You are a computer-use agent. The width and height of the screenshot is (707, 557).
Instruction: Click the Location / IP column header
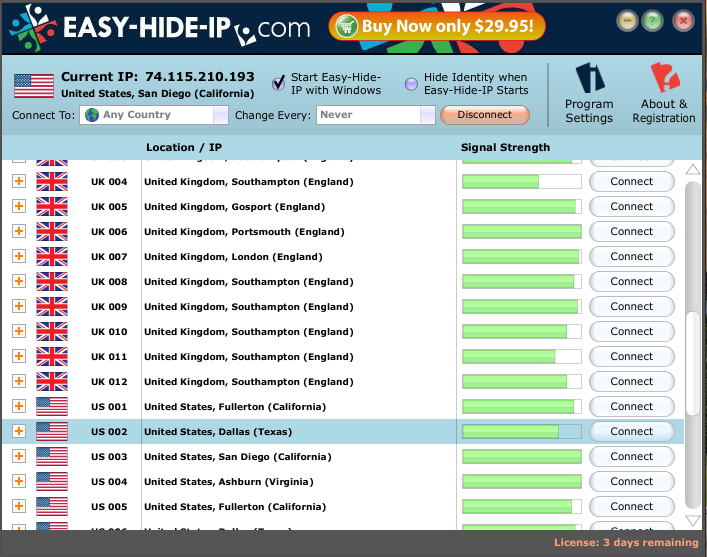(x=184, y=147)
